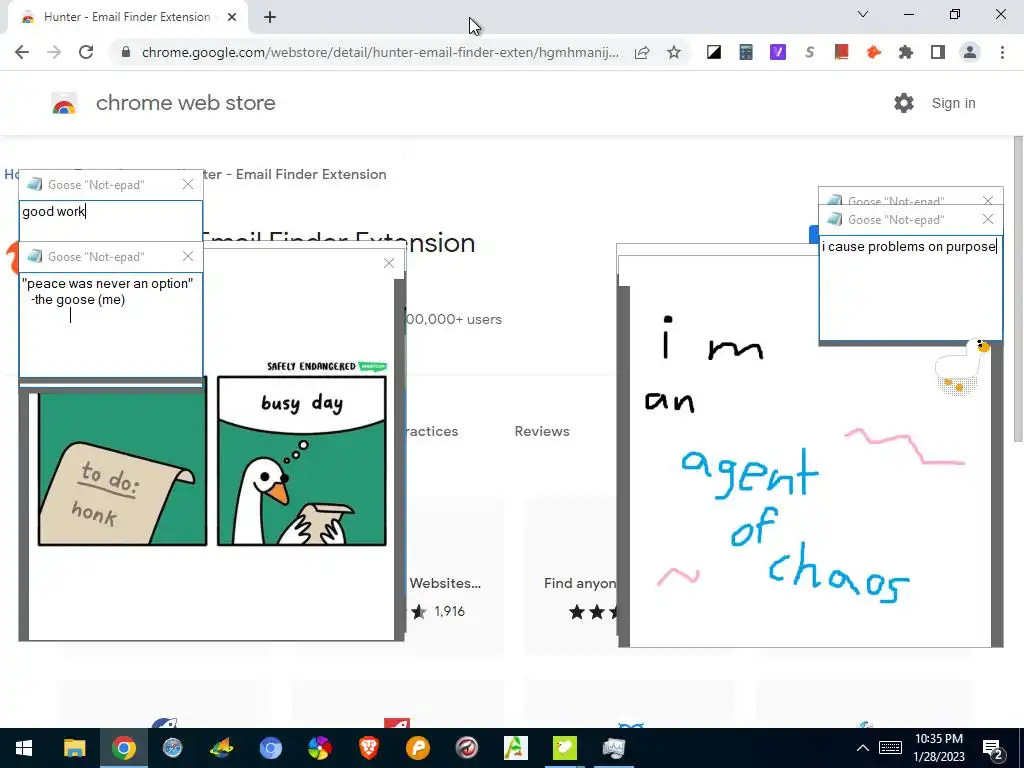Open the gray S extension icon
The width and height of the screenshot is (1024, 768).
click(810, 52)
